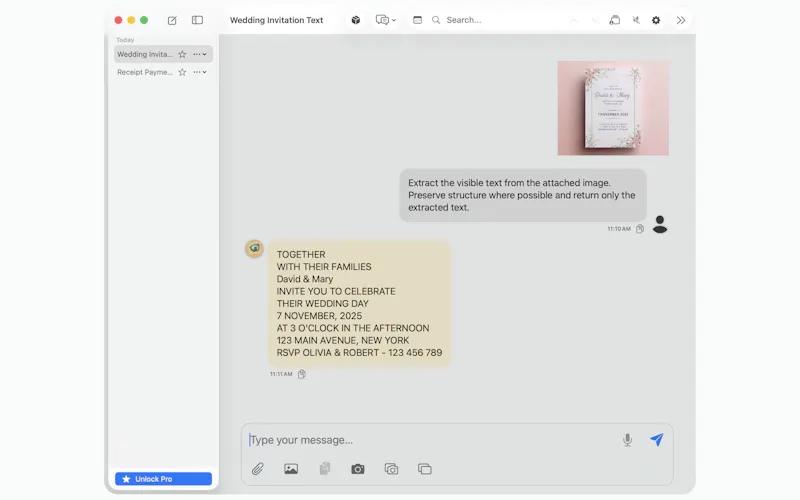The image size is (800, 500).
Task: Start voice input with microphone icon
Action: tap(628, 440)
